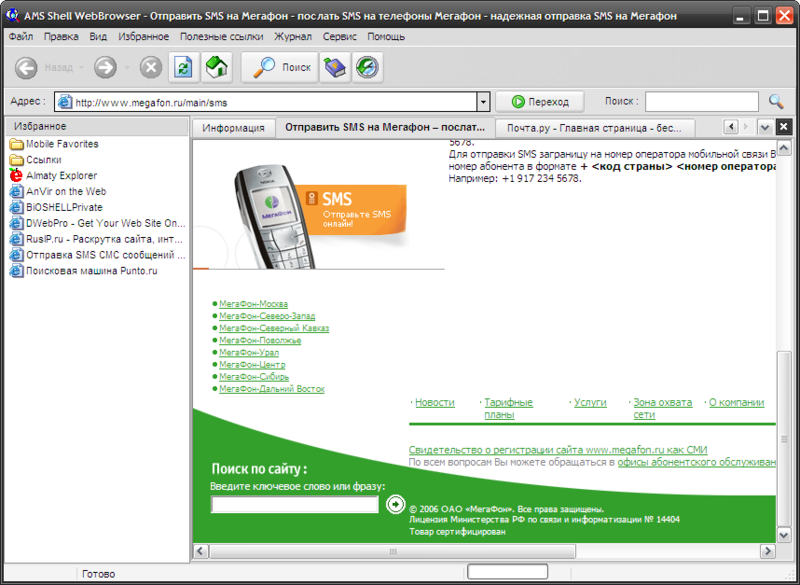Open DWebPro favorite link

[97, 223]
